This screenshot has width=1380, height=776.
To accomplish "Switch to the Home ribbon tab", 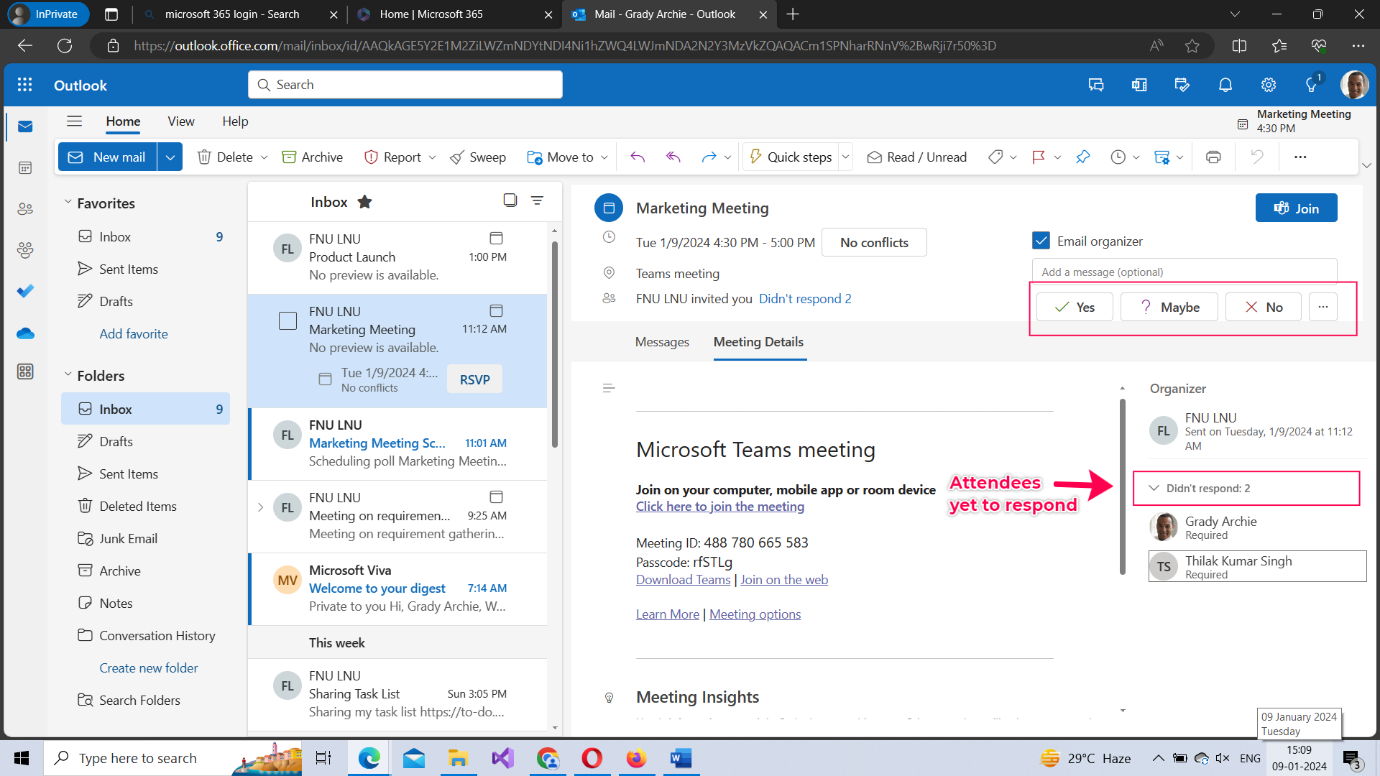I will 123,121.
